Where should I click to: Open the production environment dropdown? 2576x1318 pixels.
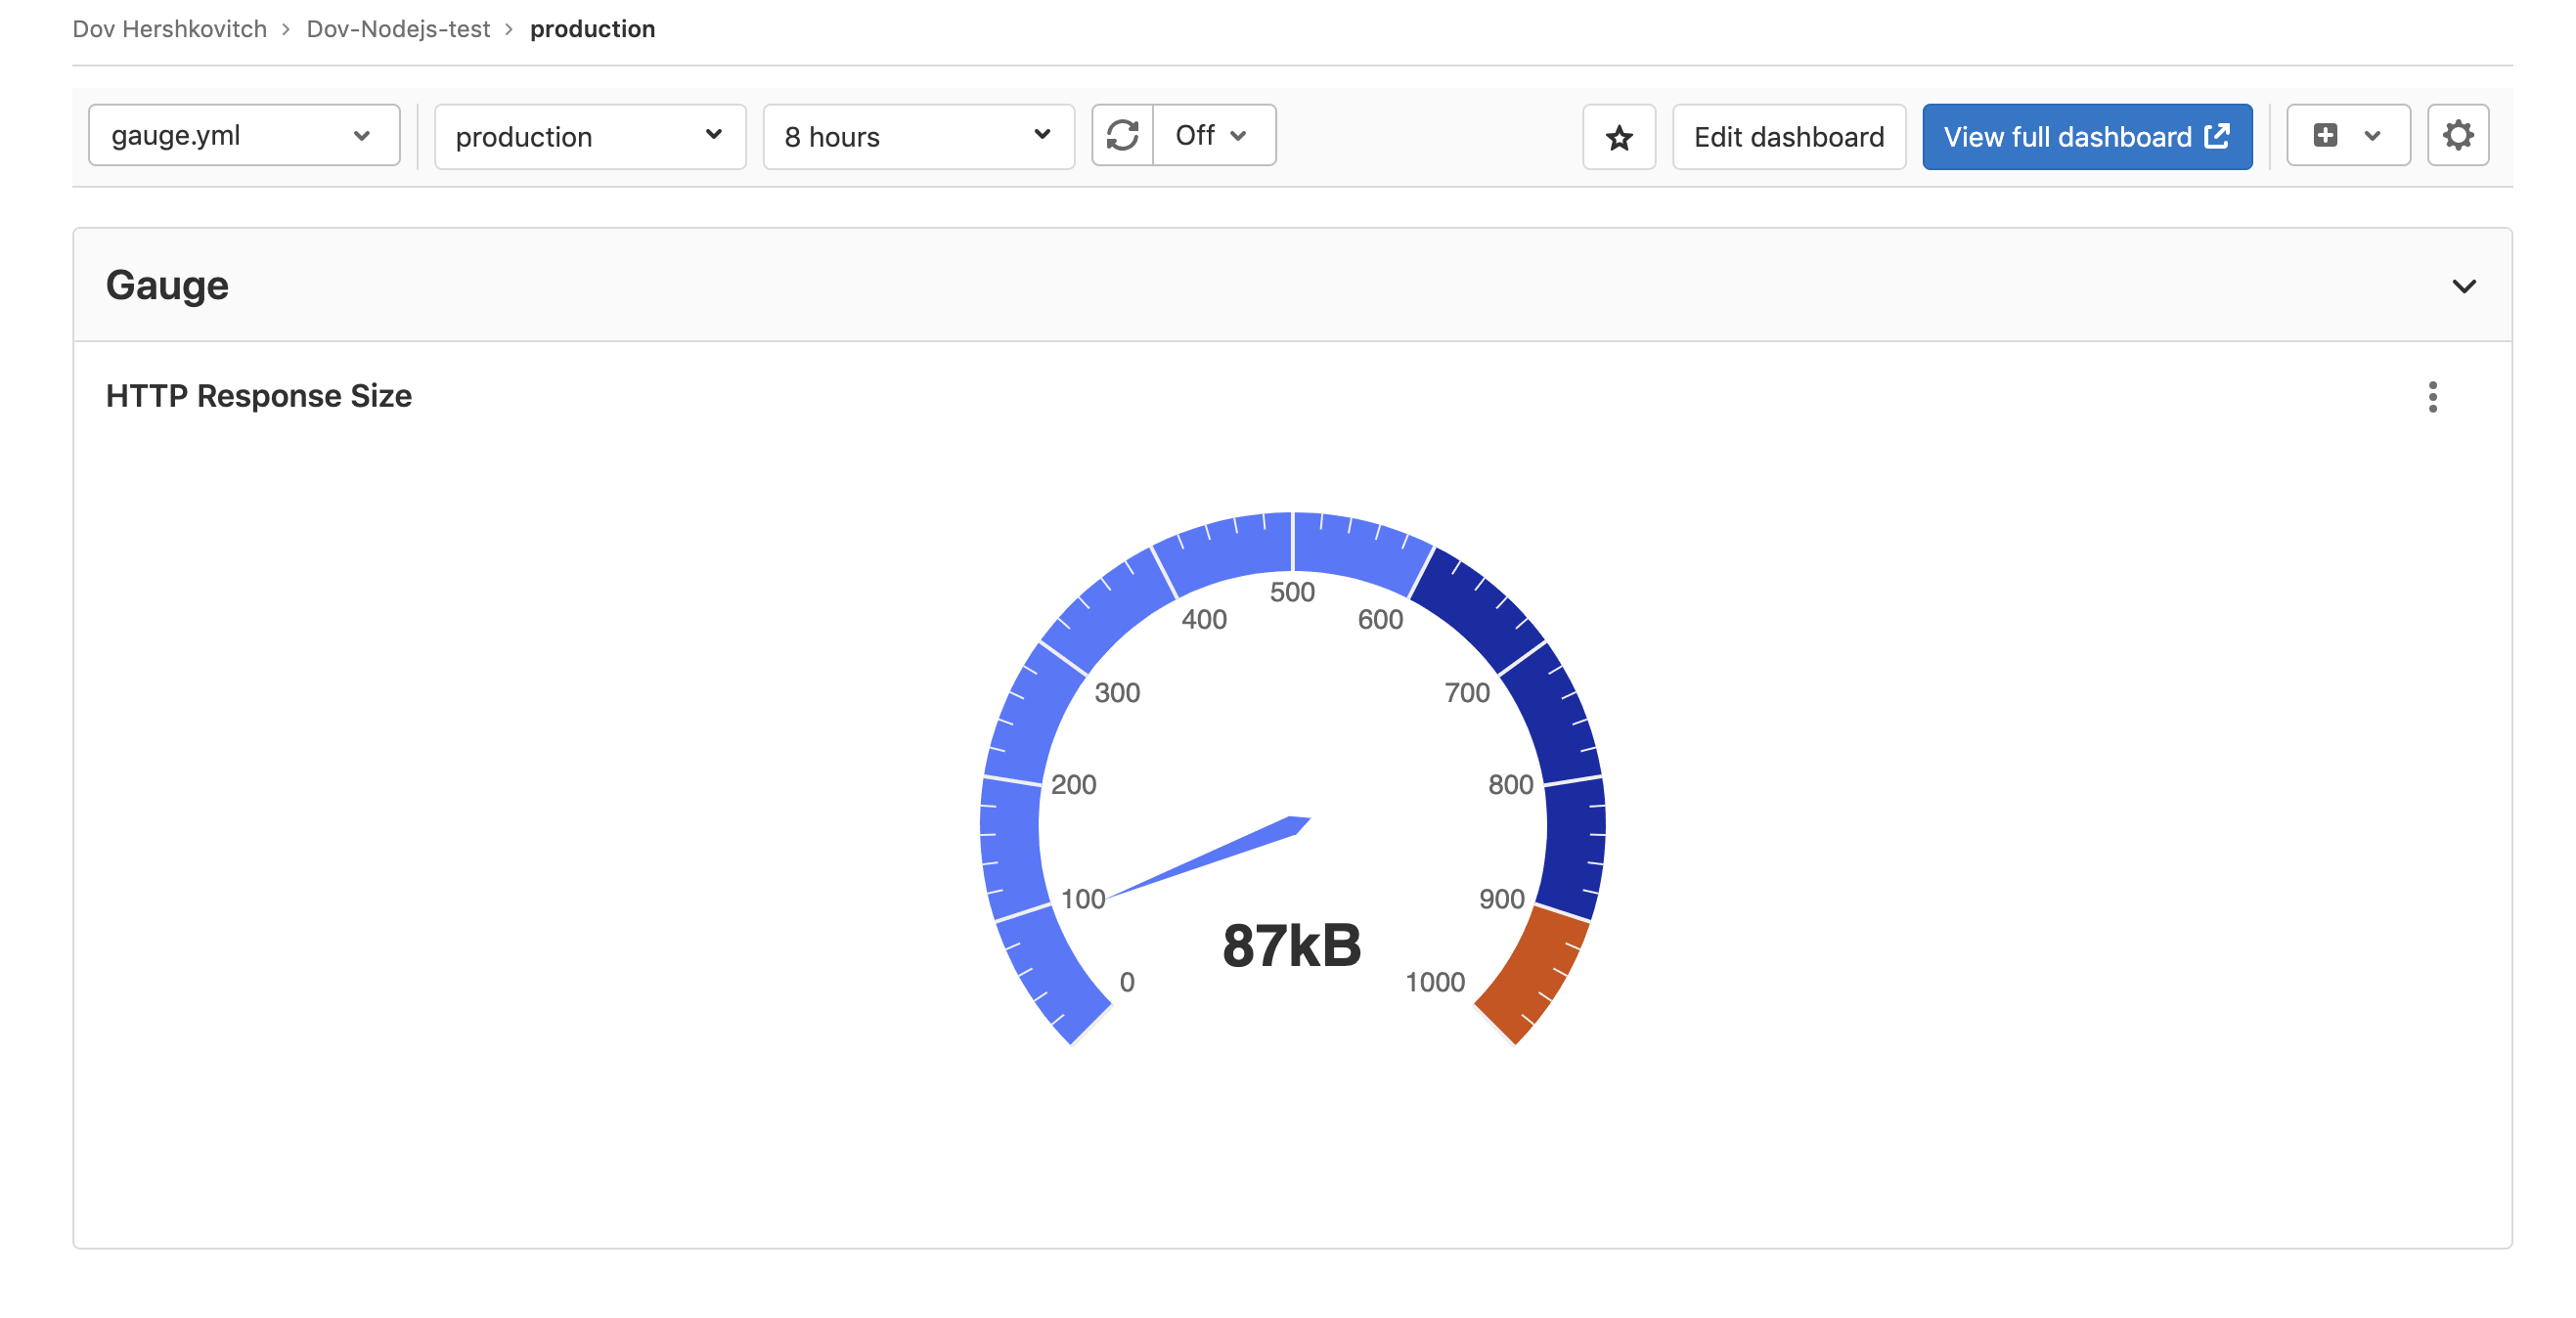coord(589,136)
